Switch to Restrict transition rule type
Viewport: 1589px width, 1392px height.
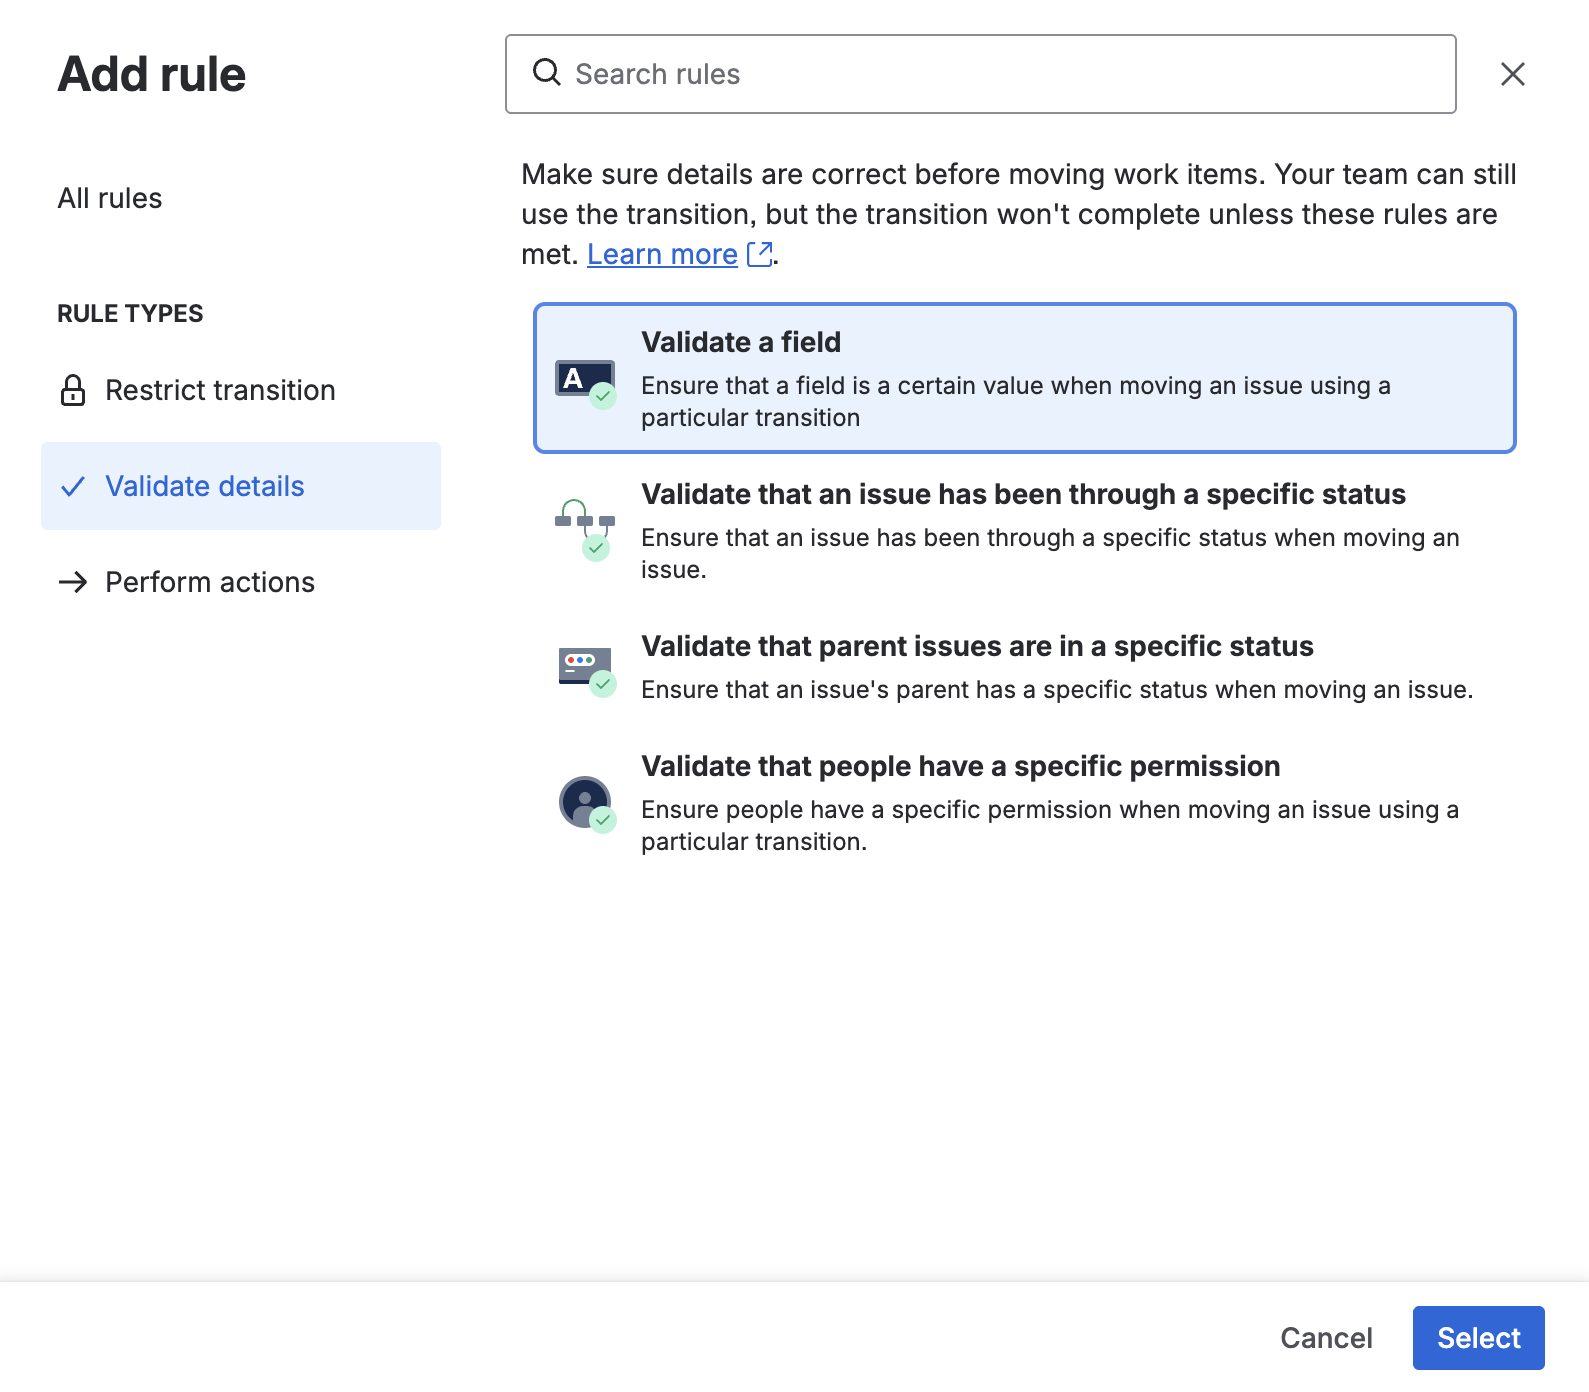point(220,390)
